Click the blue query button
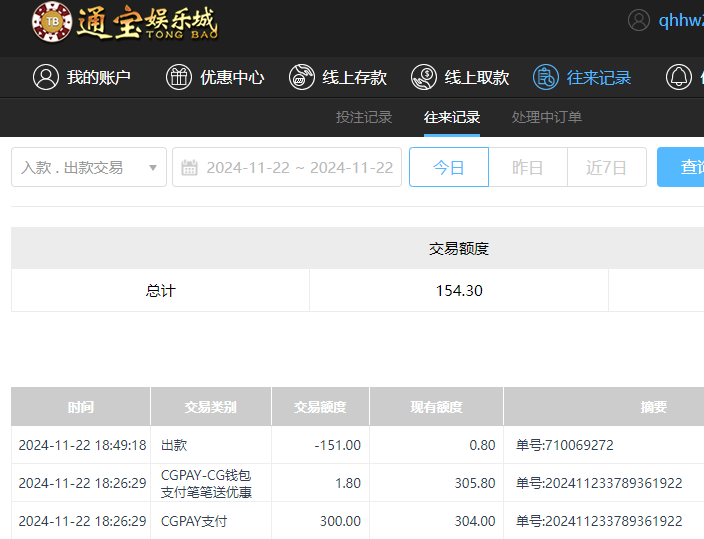Screen dimensions: 704x539 click(682, 167)
